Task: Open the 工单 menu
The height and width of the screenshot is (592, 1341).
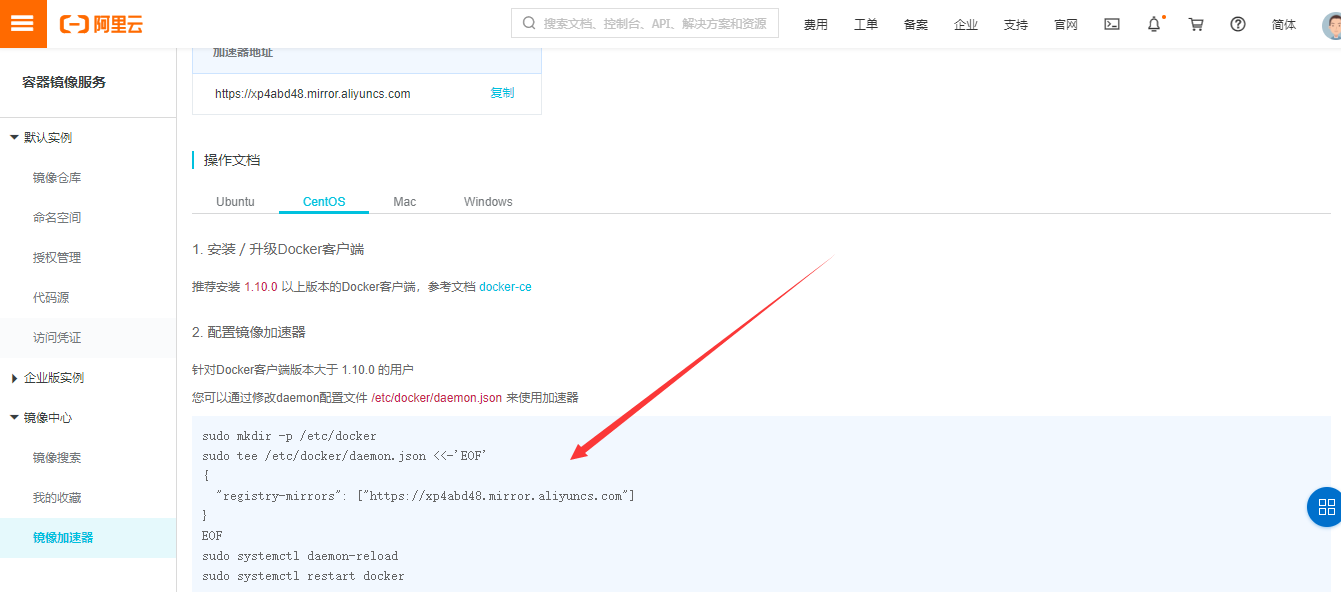Action: point(866,25)
